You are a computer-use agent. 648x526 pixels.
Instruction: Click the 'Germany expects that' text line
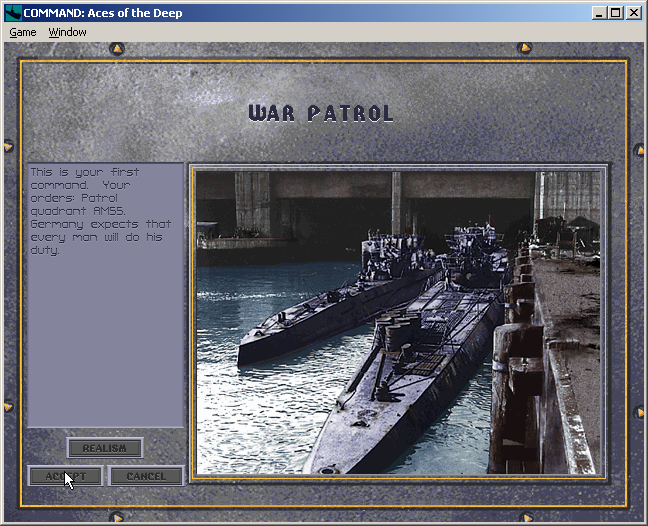tap(100, 224)
